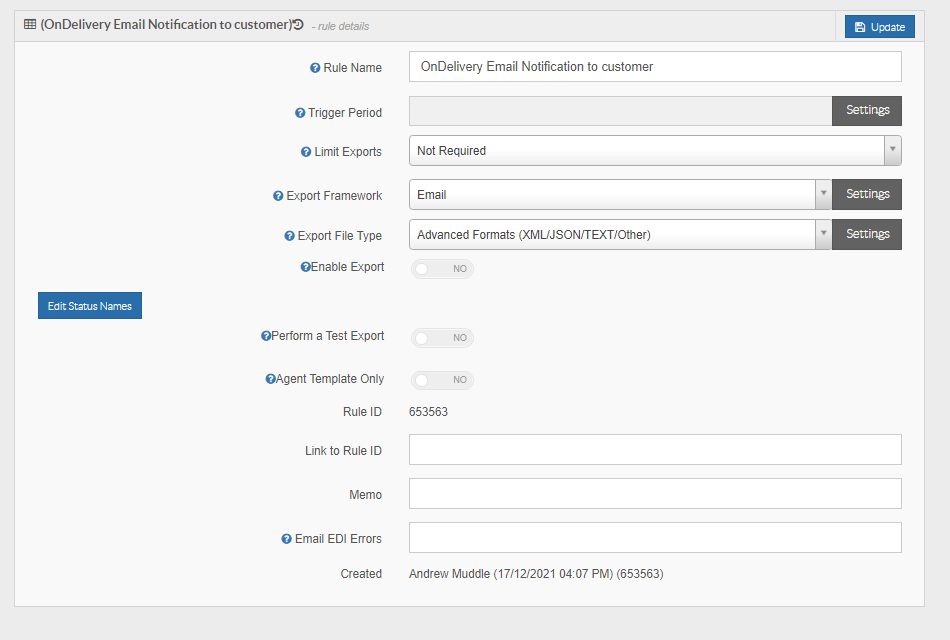Image resolution: width=950 pixels, height=640 pixels.
Task: Open the Trigger Period Settings button
Action: tap(867, 111)
